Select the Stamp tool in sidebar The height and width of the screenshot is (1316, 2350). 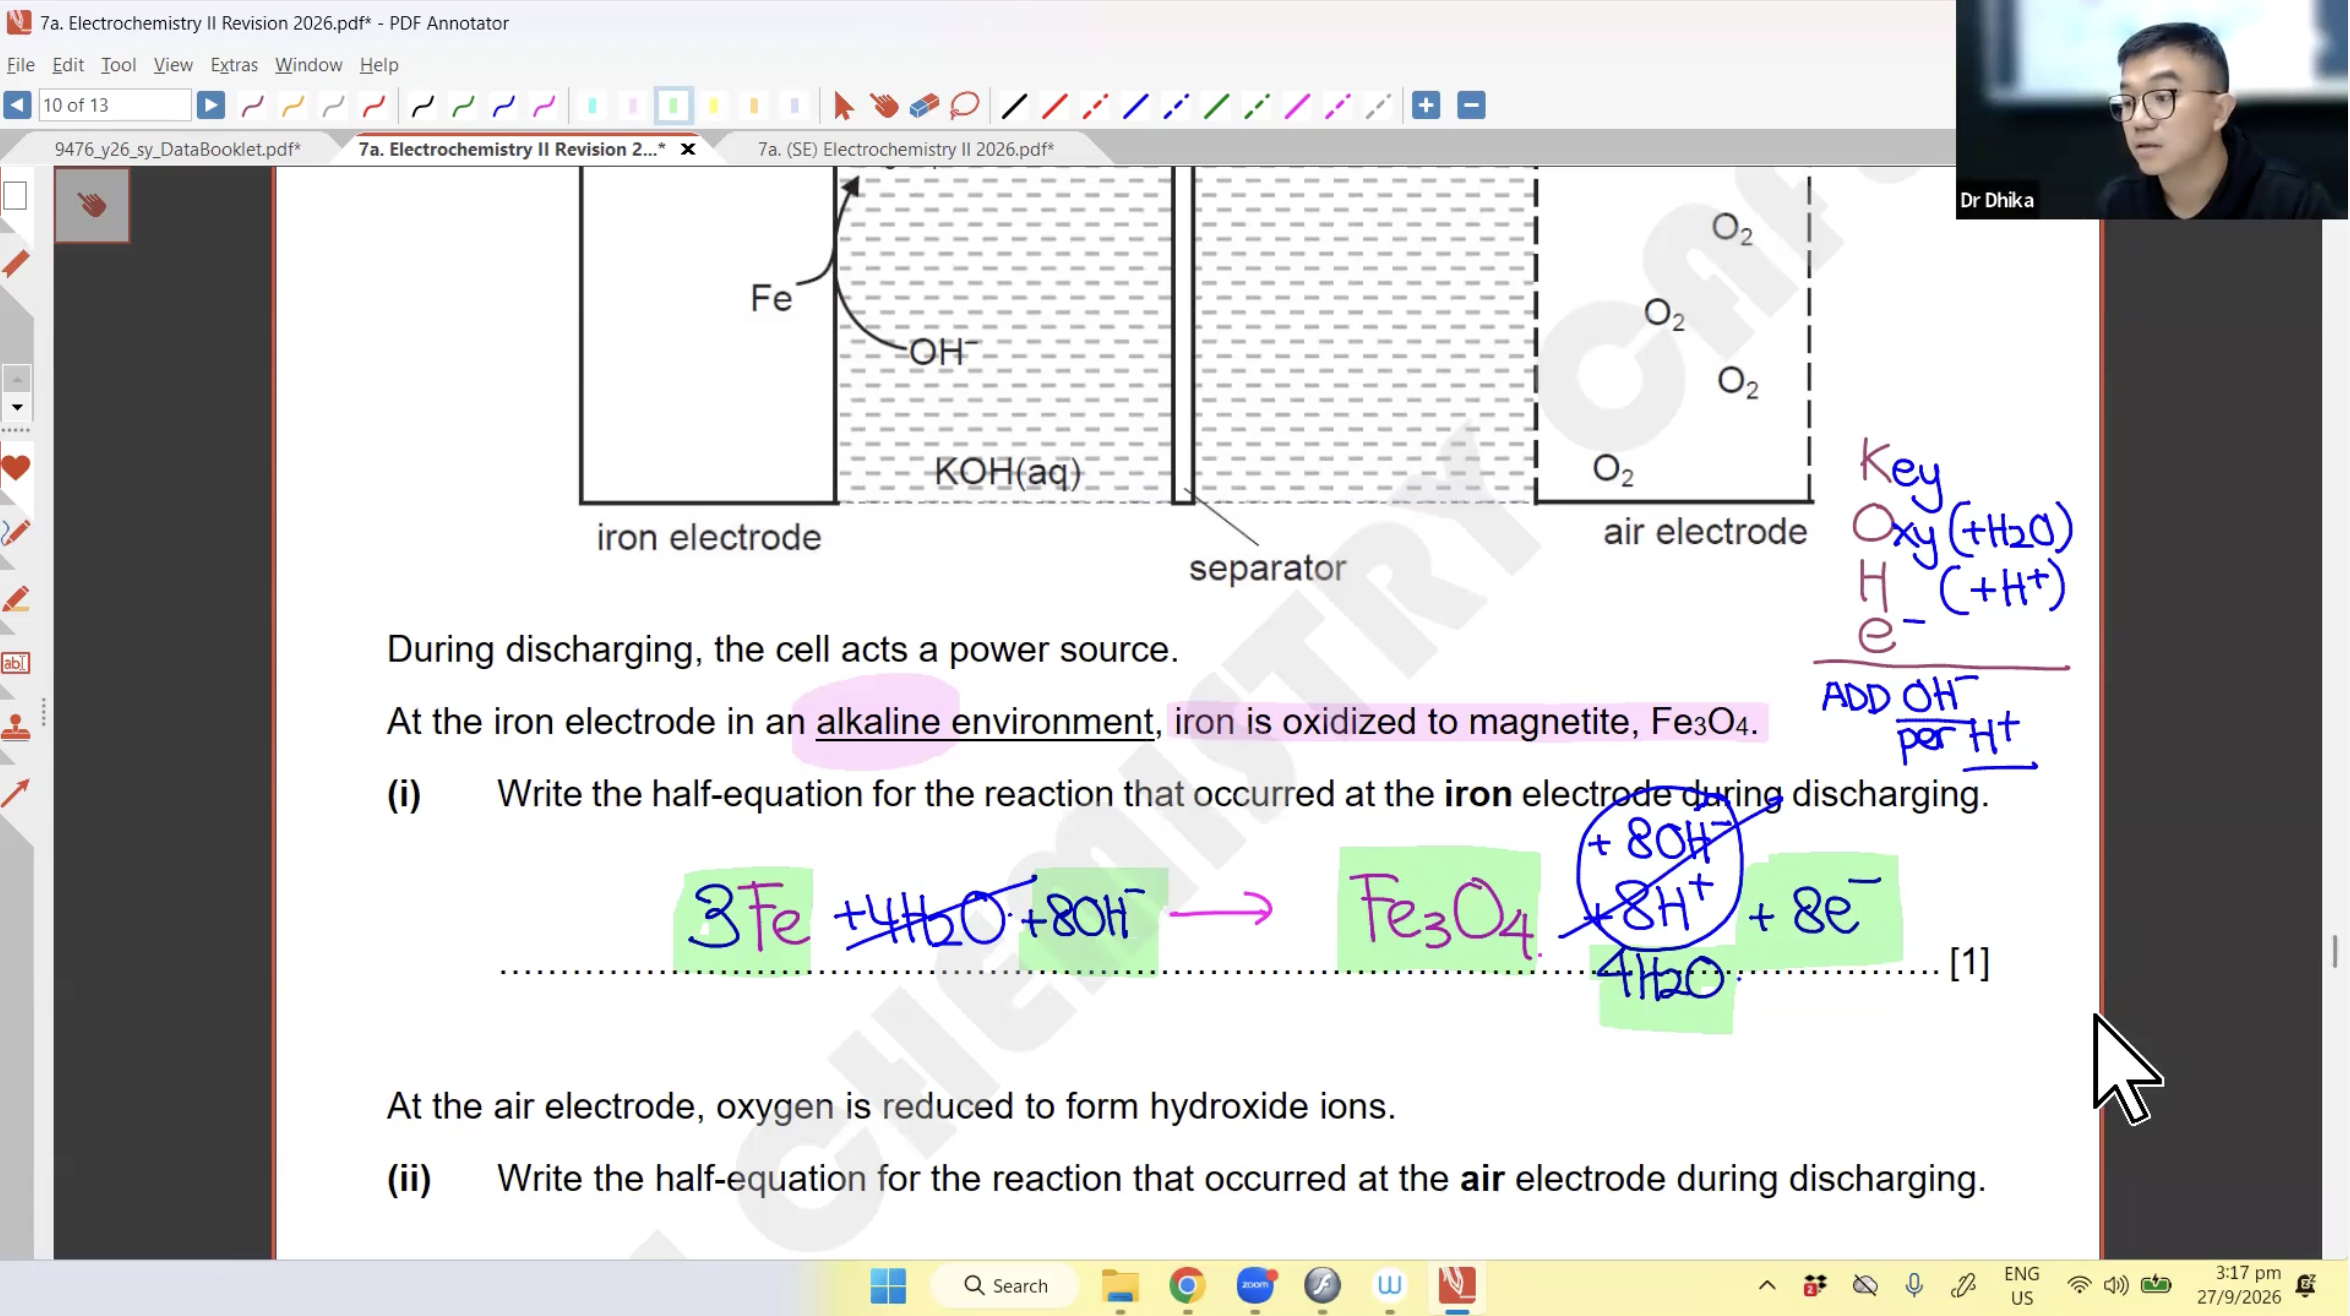tap(16, 728)
